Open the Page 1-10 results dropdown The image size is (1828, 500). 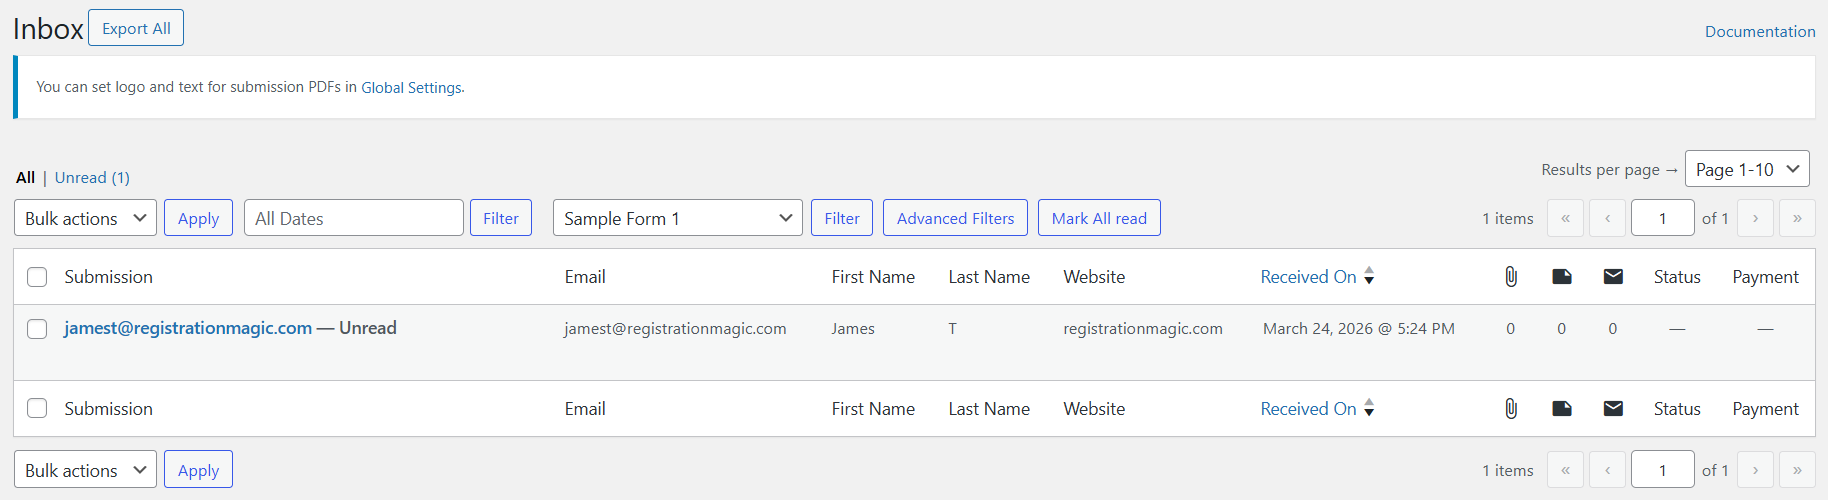1746,169
